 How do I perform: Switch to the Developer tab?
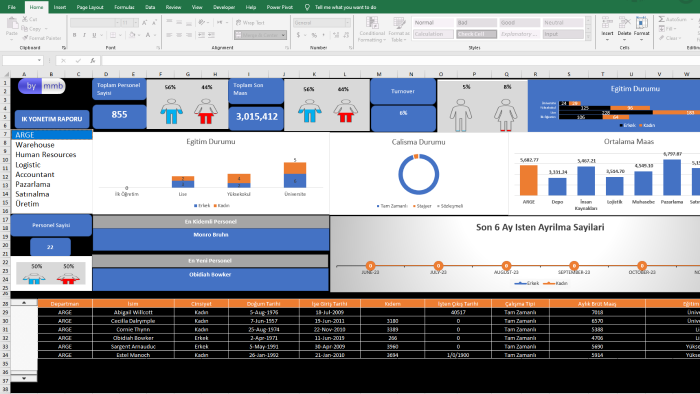[224, 7]
